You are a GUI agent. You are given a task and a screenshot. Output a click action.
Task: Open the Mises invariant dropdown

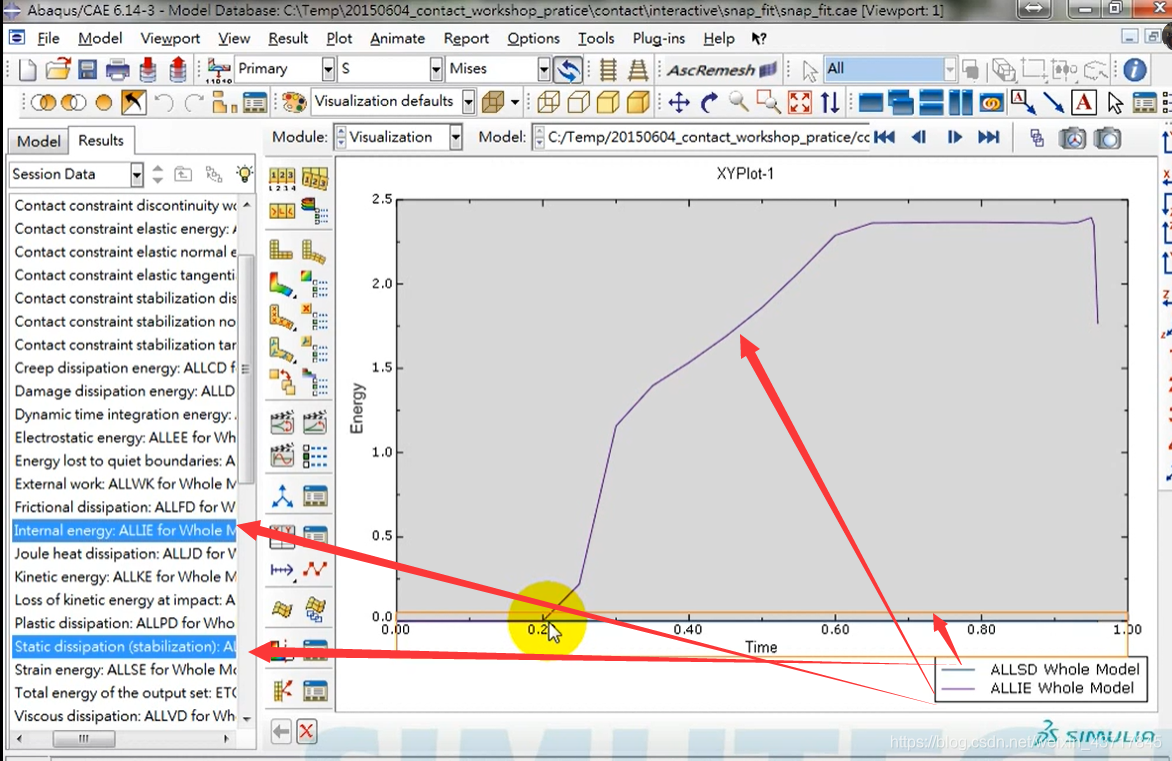tap(544, 70)
